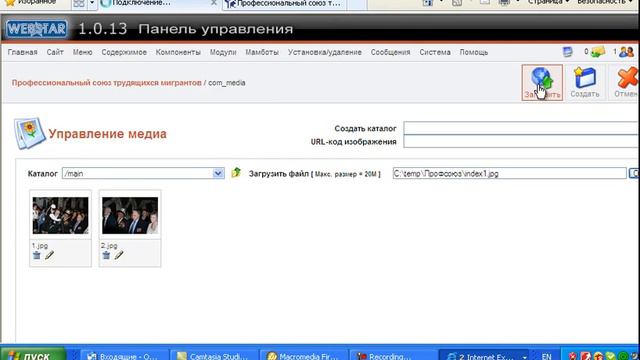Click the EN language indicator
Image resolution: width=640 pixels, height=360 pixels.
546,356
